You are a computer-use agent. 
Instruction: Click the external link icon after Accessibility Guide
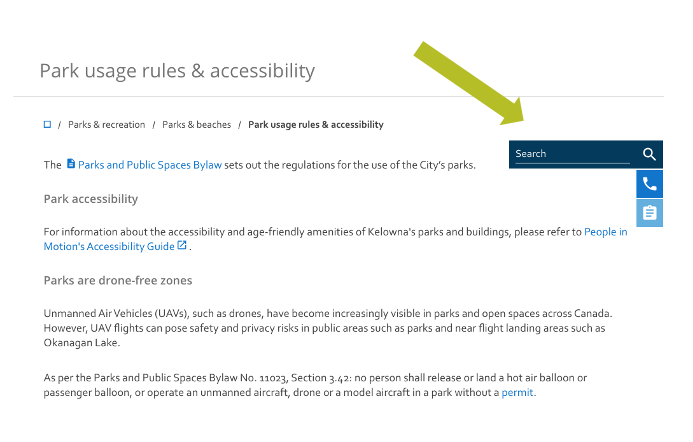point(182,245)
